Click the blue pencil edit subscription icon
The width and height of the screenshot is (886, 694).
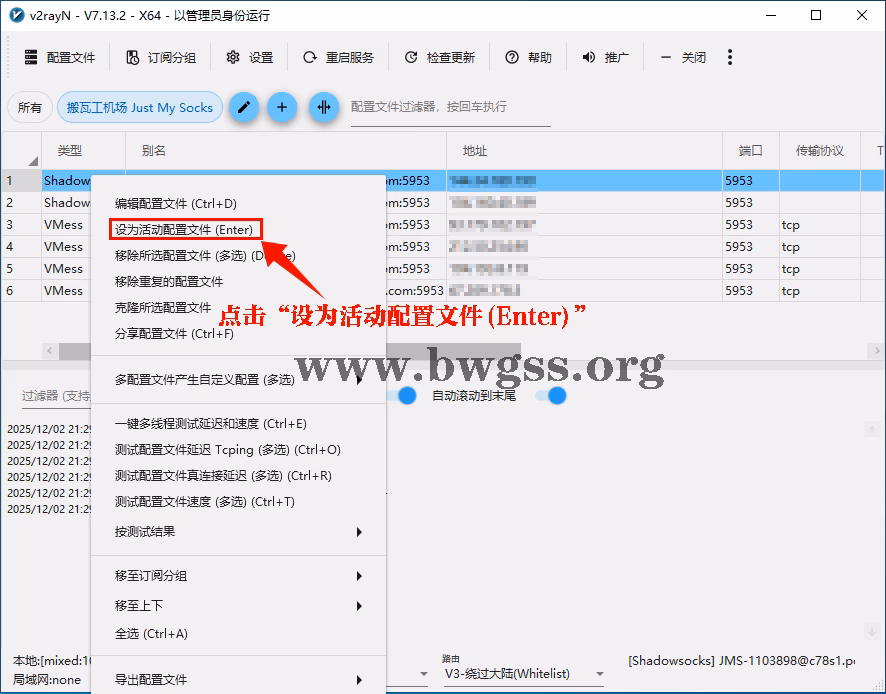click(x=244, y=106)
